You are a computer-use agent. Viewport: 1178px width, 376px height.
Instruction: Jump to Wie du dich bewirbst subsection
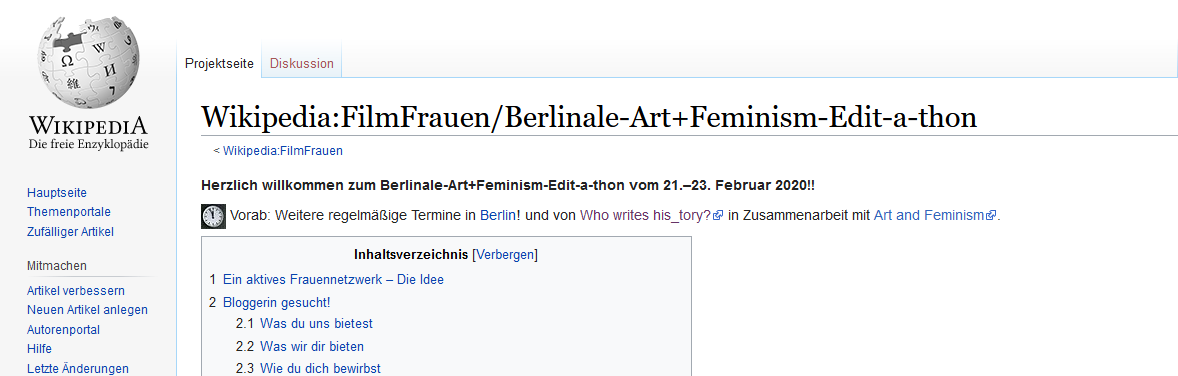320,368
